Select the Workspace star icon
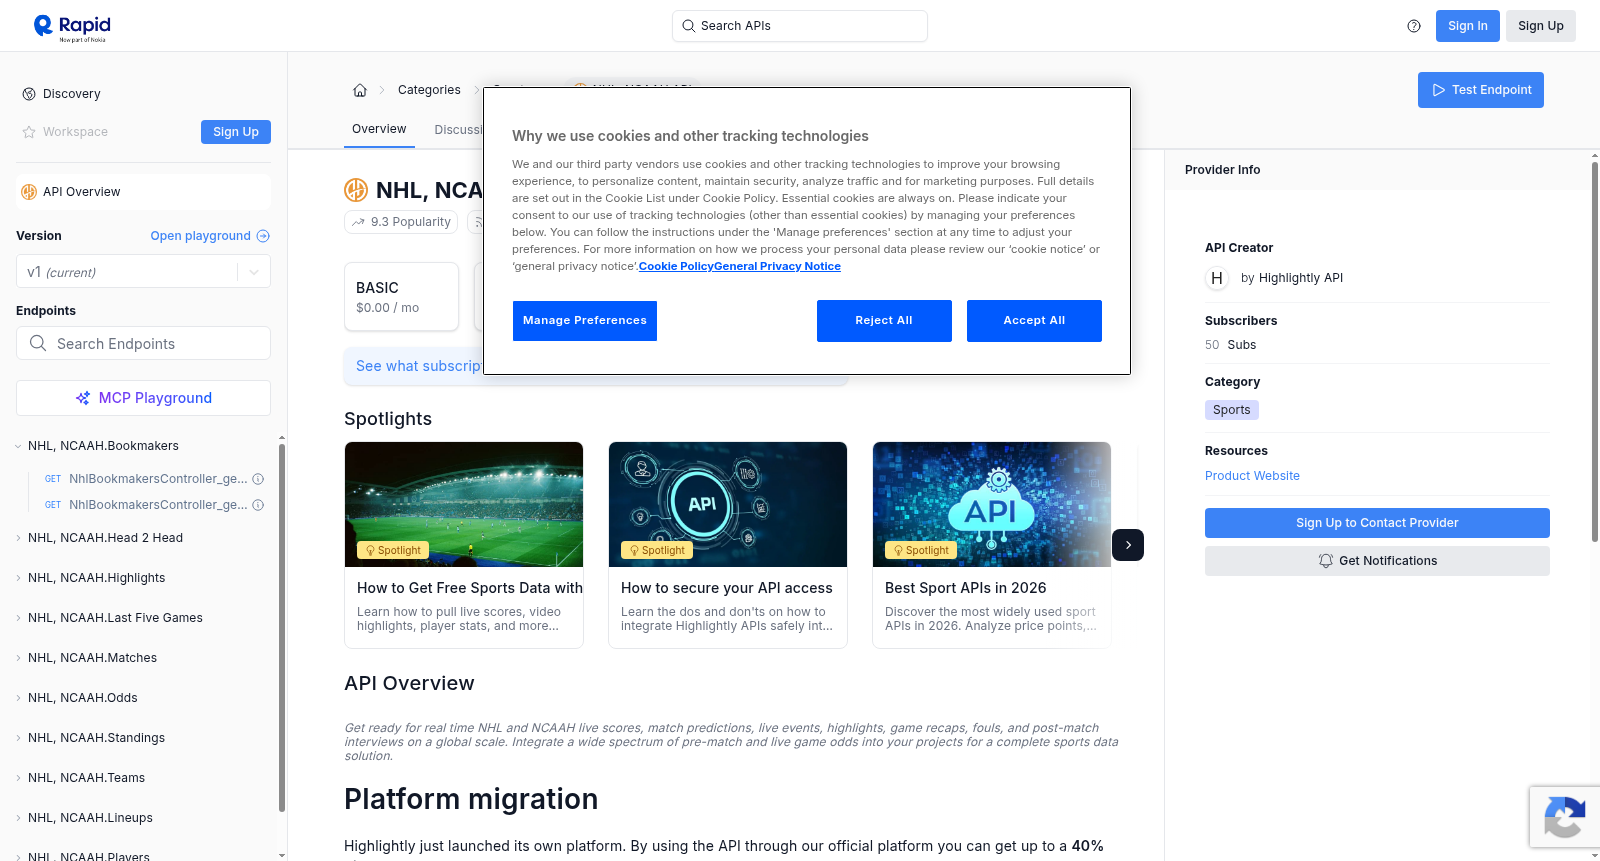This screenshot has width=1600, height=861. pyautogui.click(x=29, y=132)
